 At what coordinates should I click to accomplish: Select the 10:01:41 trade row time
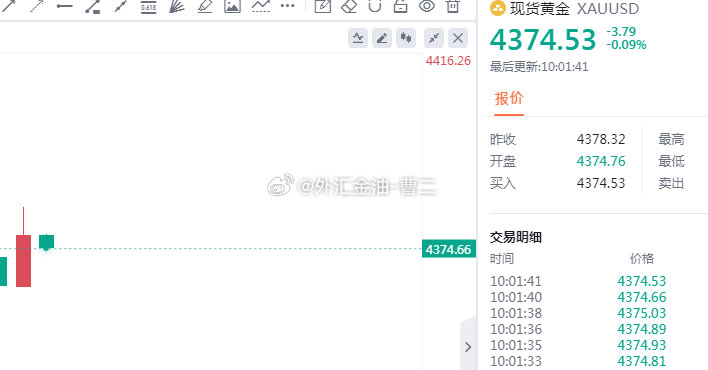pos(516,281)
